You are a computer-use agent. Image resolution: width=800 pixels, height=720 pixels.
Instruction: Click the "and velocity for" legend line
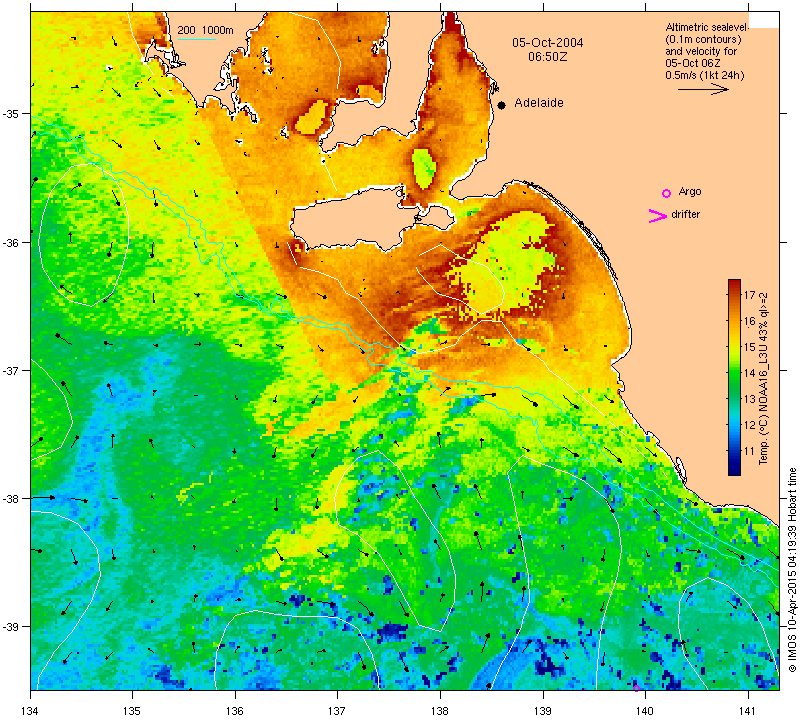[701, 51]
